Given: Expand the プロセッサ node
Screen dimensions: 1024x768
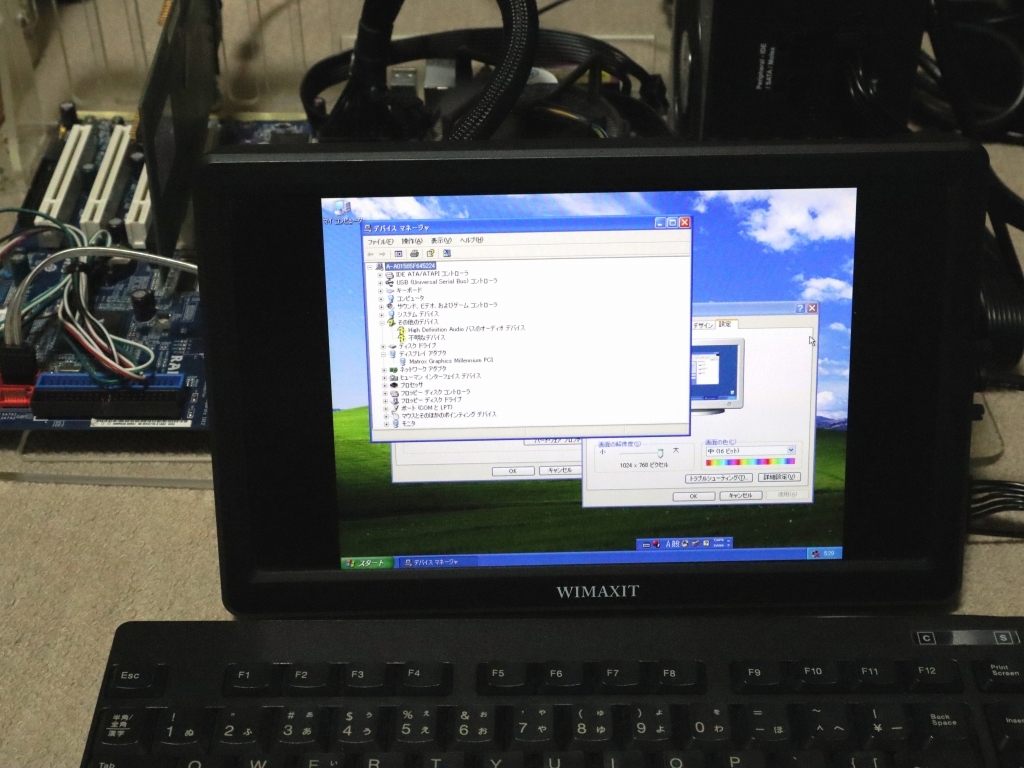Looking at the screenshot, I should click(385, 385).
